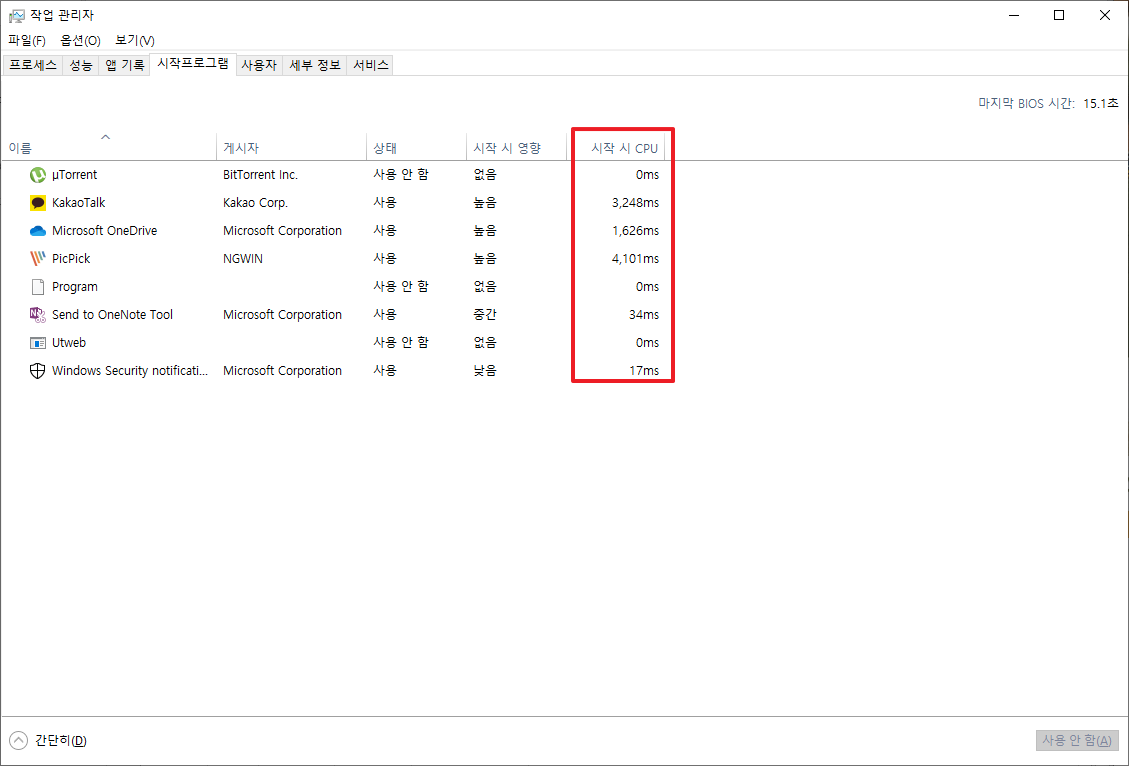Image resolution: width=1129 pixels, height=766 pixels.
Task: Click the blank file icon for Program
Action: tap(37, 287)
